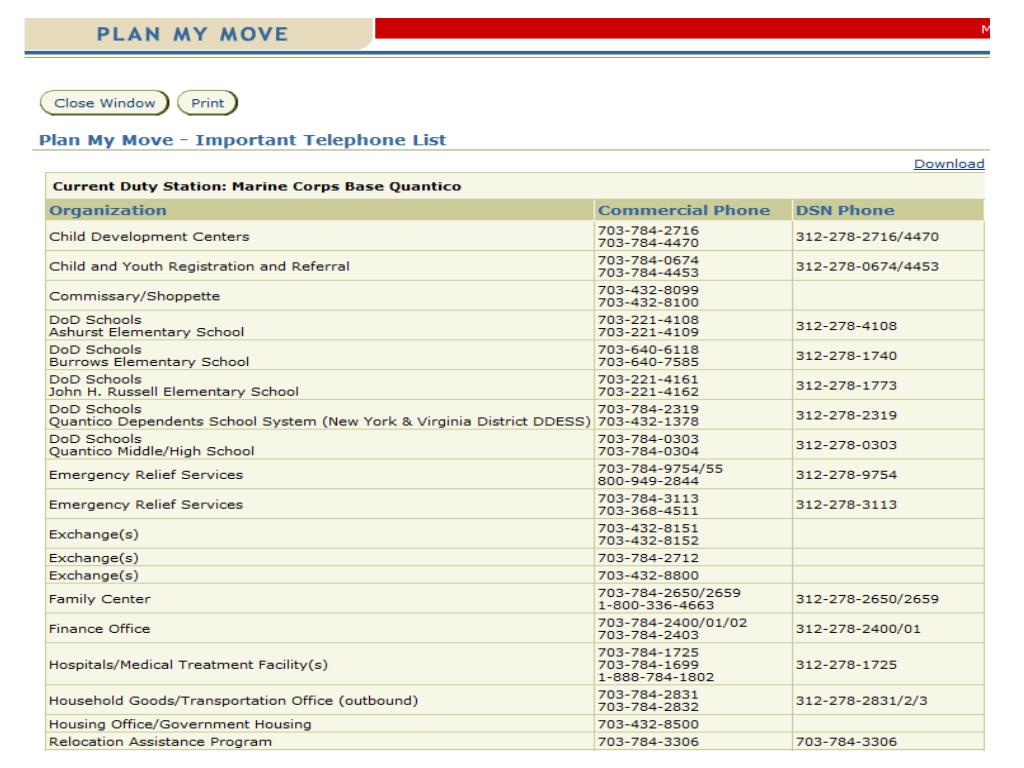Viewport: 1024px width, 768px height.
Task: Click DSN number 312-278-2716/4470
Action: click(x=867, y=236)
